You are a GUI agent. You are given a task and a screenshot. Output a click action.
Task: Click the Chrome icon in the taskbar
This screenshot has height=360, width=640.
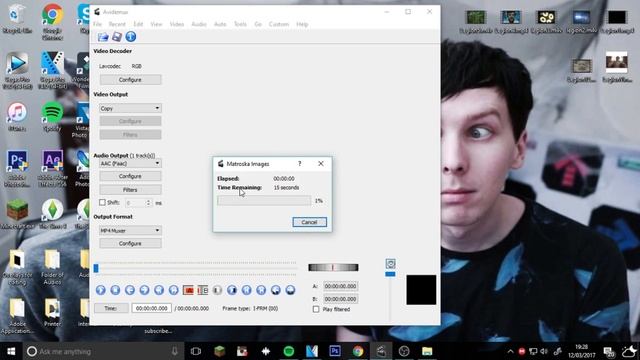(x=358, y=351)
